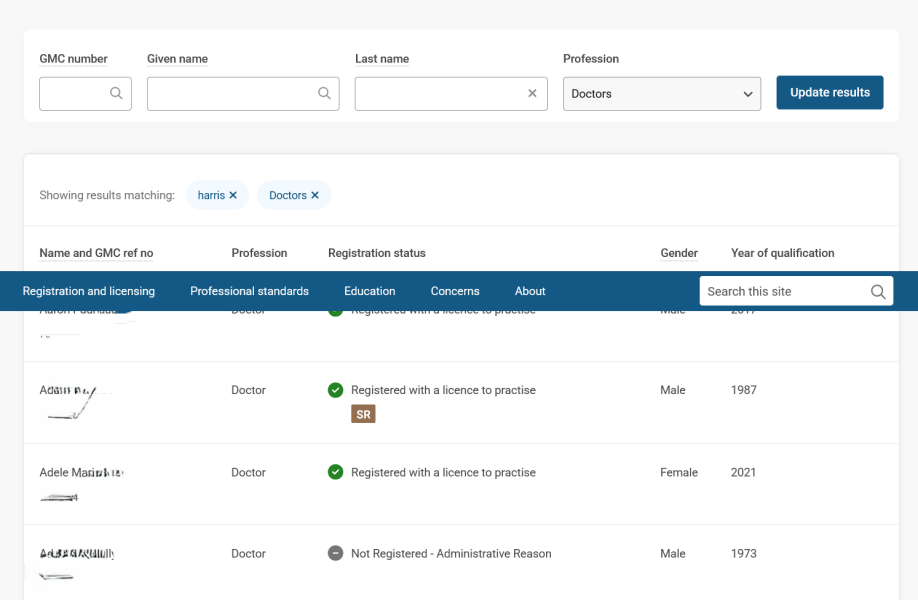Image resolution: width=918 pixels, height=600 pixels.
Task: Focus the Last name text field
Action: click(x=440, y=93)
